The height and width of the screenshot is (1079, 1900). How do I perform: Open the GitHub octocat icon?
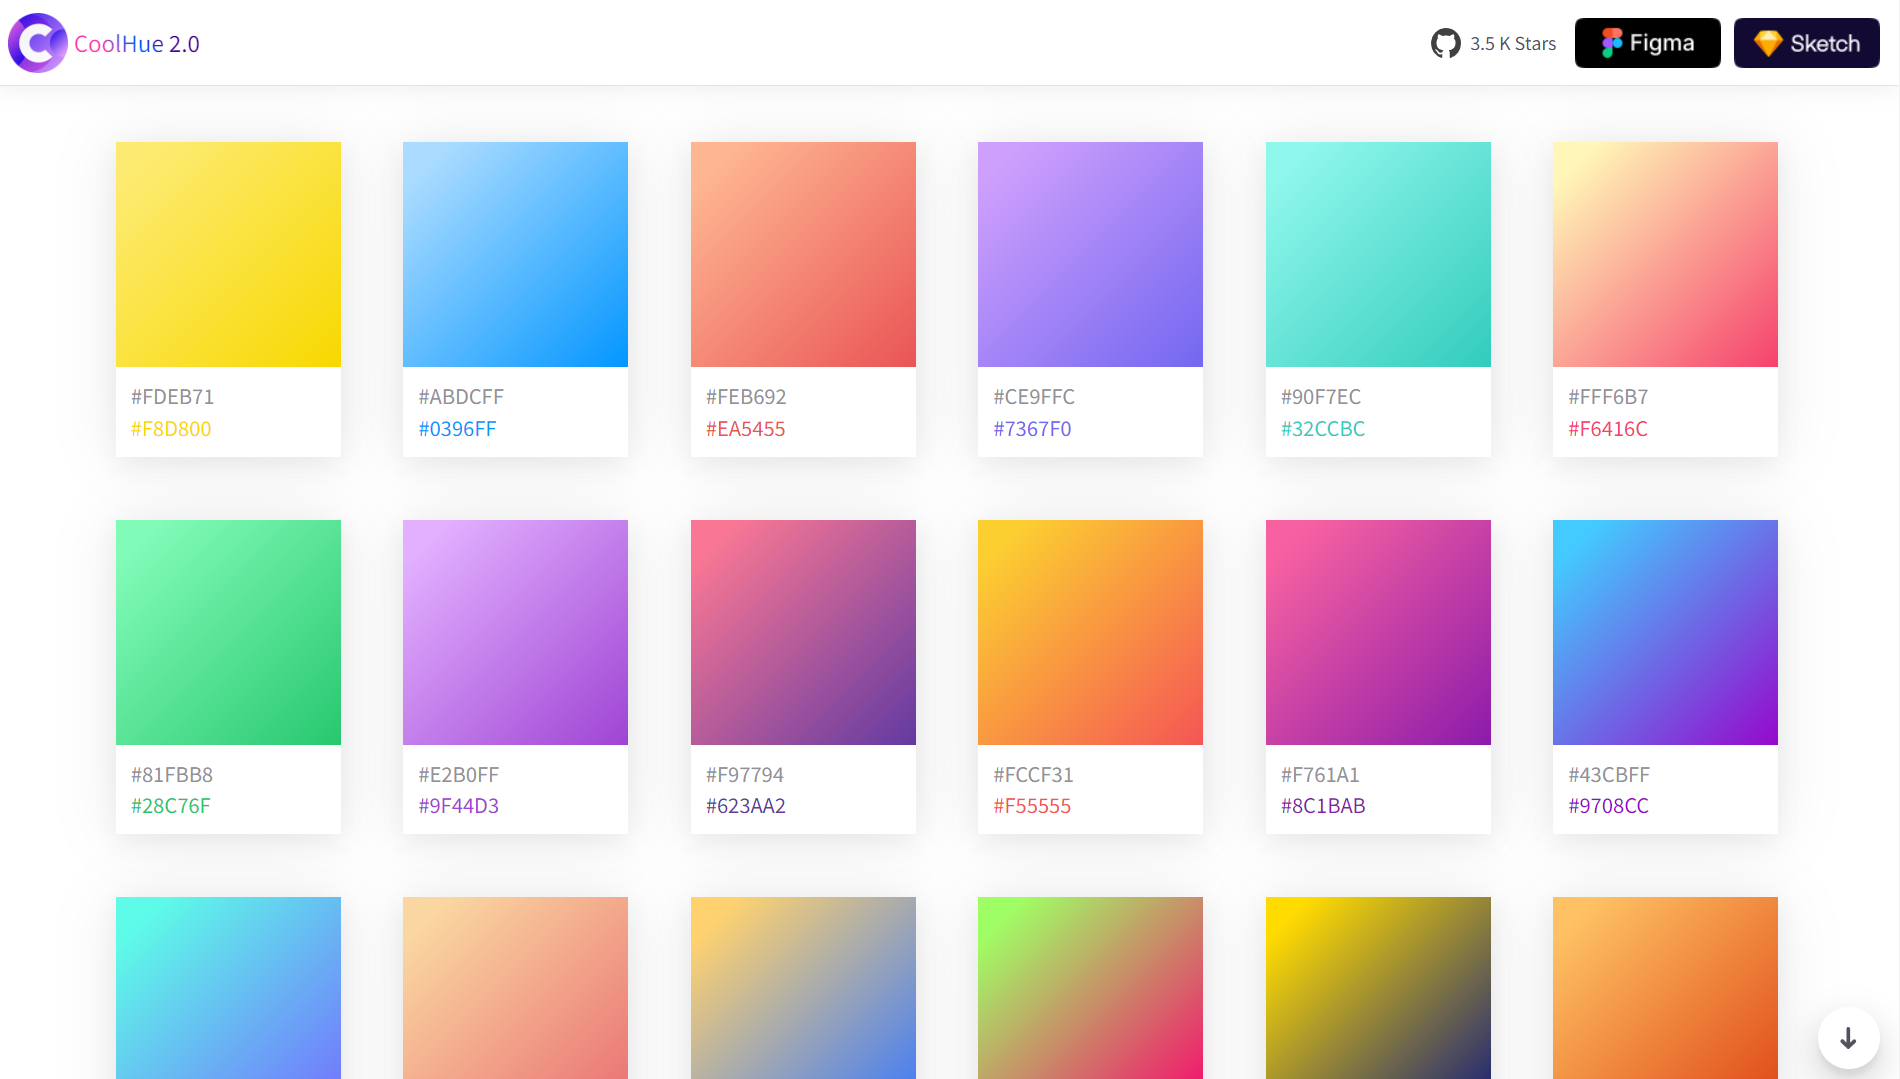(1445, 44)
